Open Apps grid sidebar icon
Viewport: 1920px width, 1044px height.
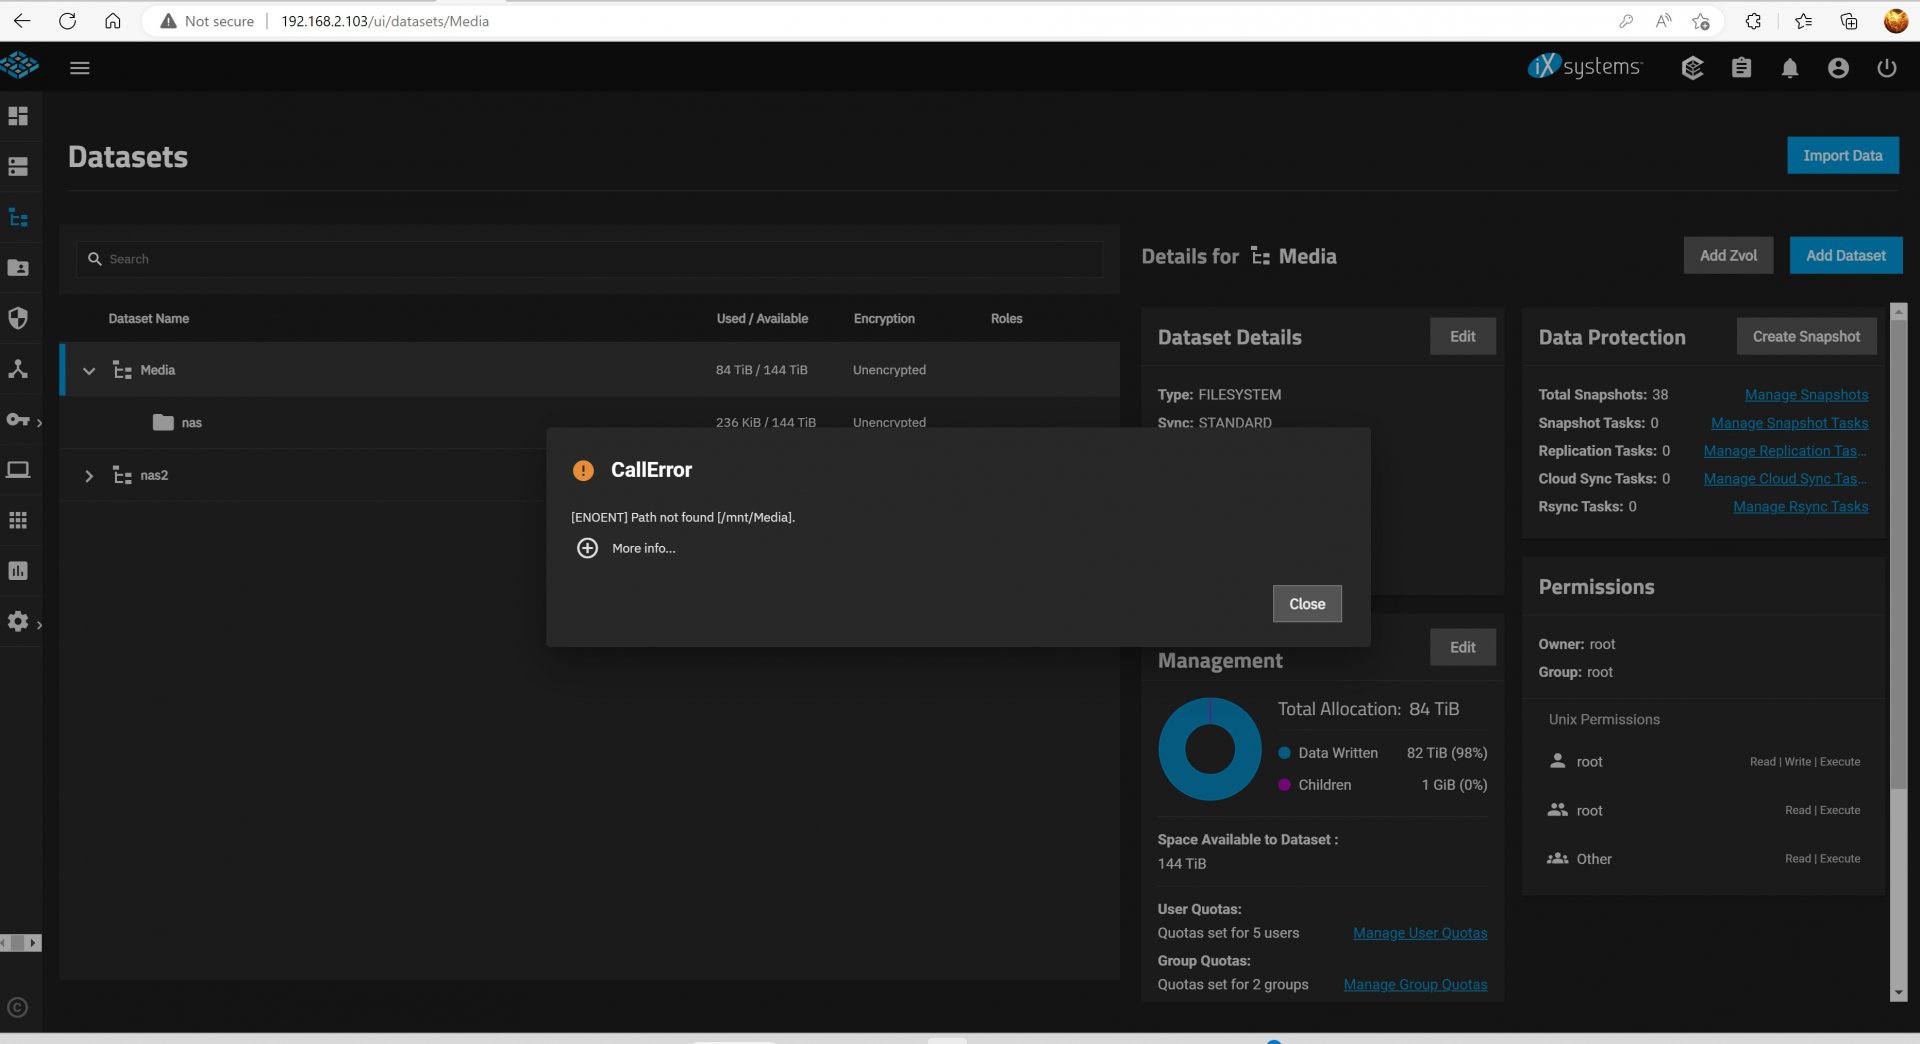point(18,520)
